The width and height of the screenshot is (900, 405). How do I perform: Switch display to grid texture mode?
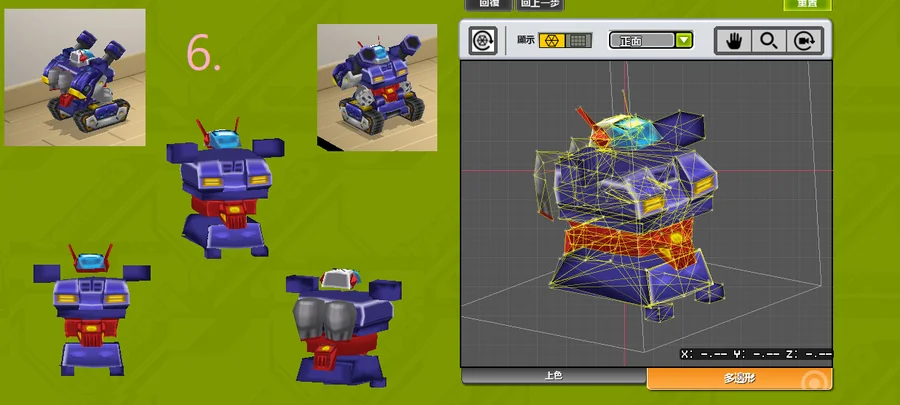tap(579, 41)
